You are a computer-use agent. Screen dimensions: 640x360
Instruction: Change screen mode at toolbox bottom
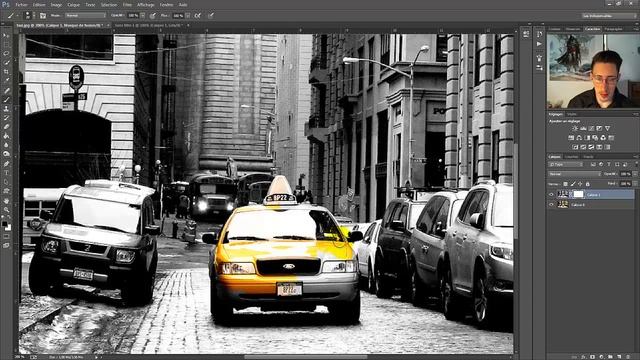point(6,245)
